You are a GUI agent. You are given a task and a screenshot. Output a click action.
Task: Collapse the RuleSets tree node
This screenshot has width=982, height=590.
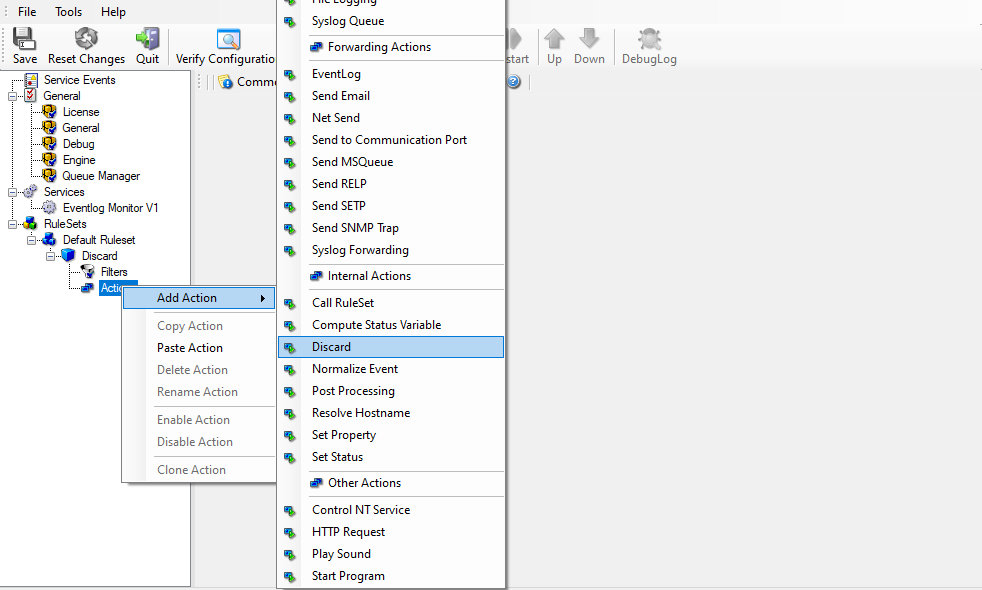pyautogui.click(x=13, y=224)
